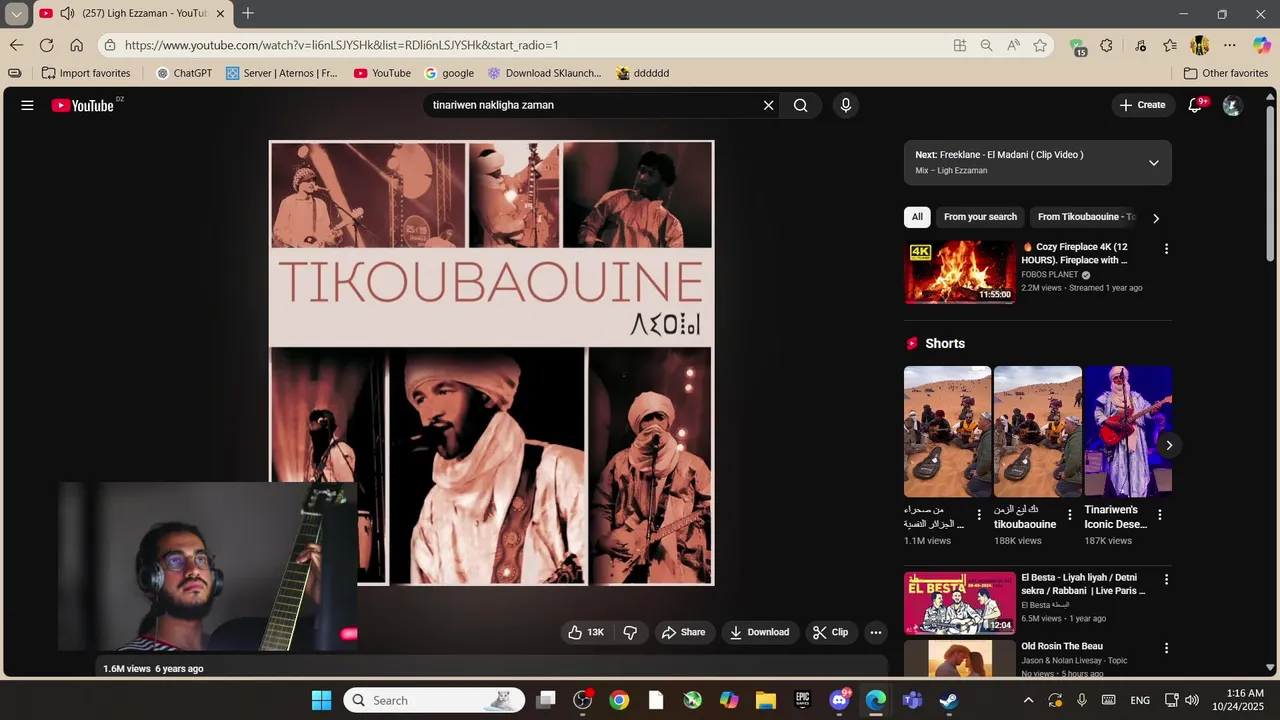
Task: Show more filter chips with right arrow
Action: coord(1156,218)
